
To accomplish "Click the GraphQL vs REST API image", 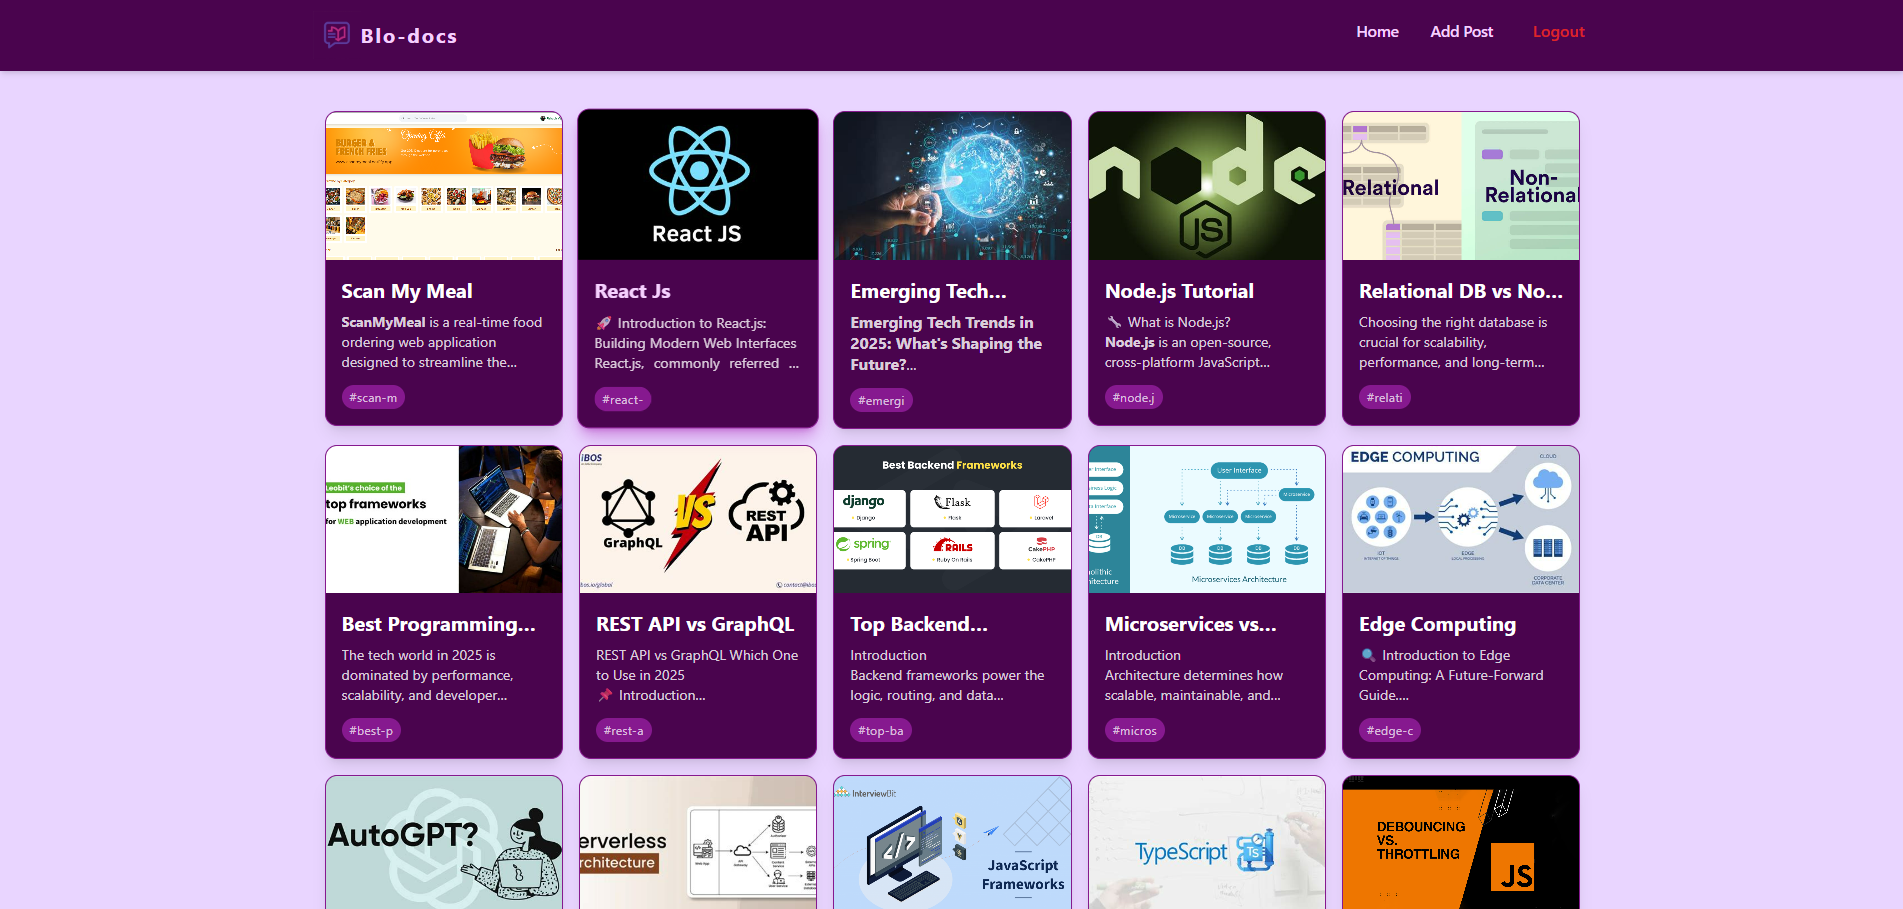I will (x=698, y=519).
